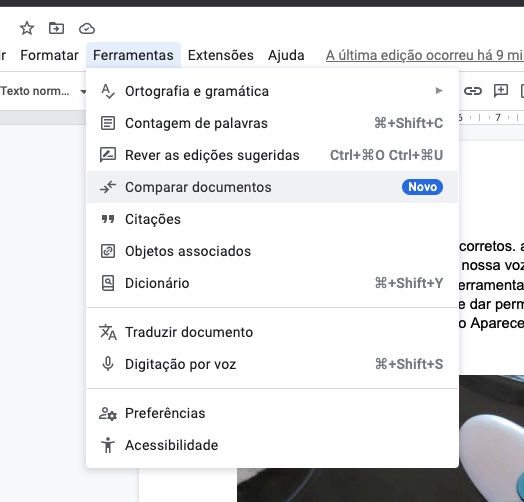The height and width of the screenshot is (502, 524).
Task: Click the add comment icon in toolbar
Action: click(x=501, y=91)
